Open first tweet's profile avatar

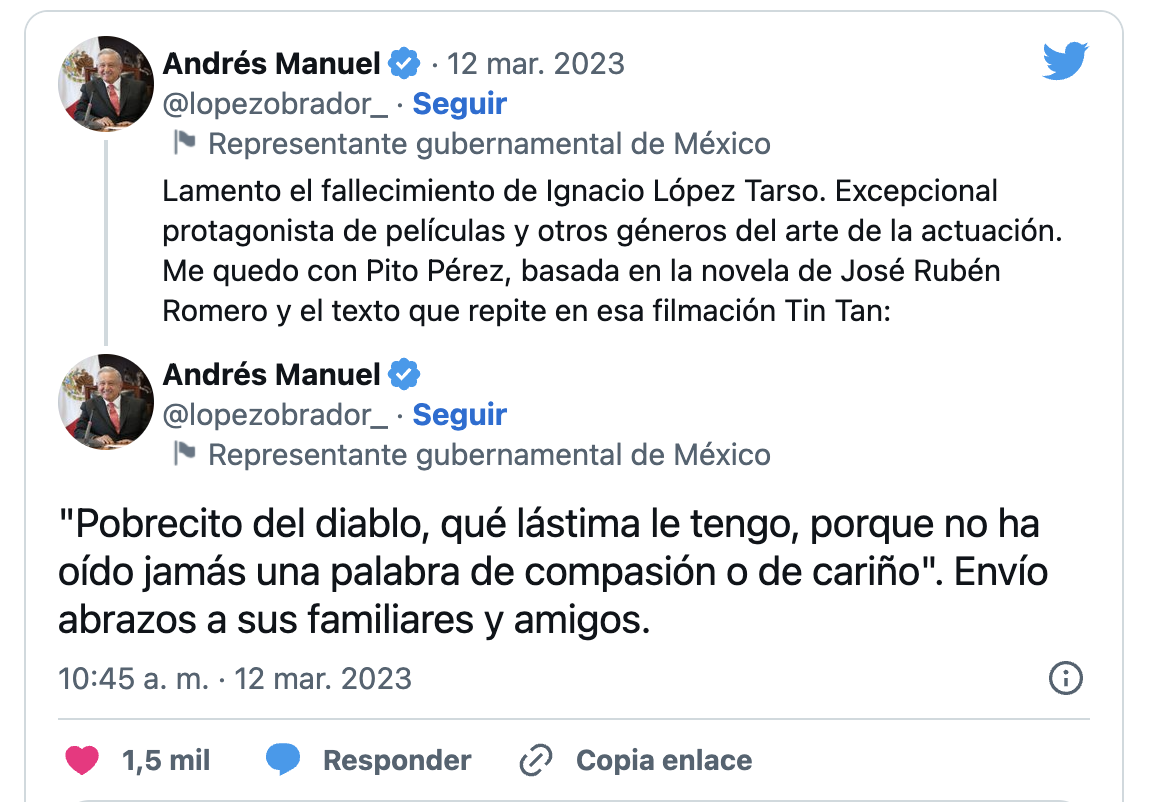(x=107, y=84)
